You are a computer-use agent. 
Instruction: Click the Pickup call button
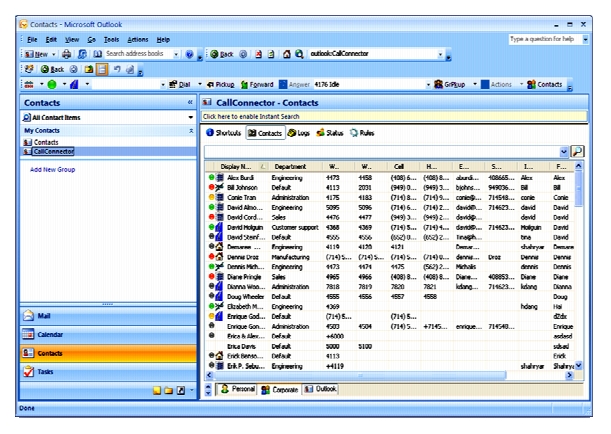(221, 84)
